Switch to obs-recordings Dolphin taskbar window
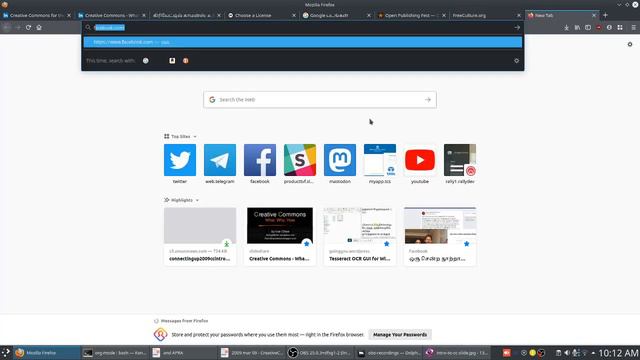 pyautogui.click(x=388, y=353)
